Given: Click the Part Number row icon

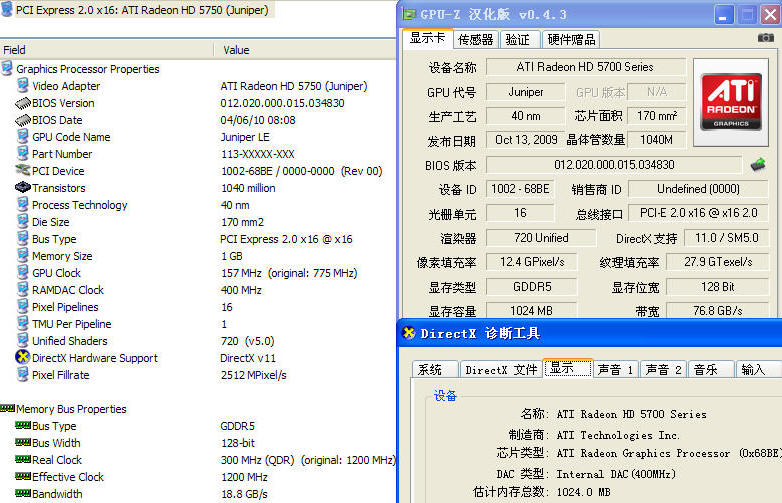Looking at the screenshot, I should click(x=23, y=154).
